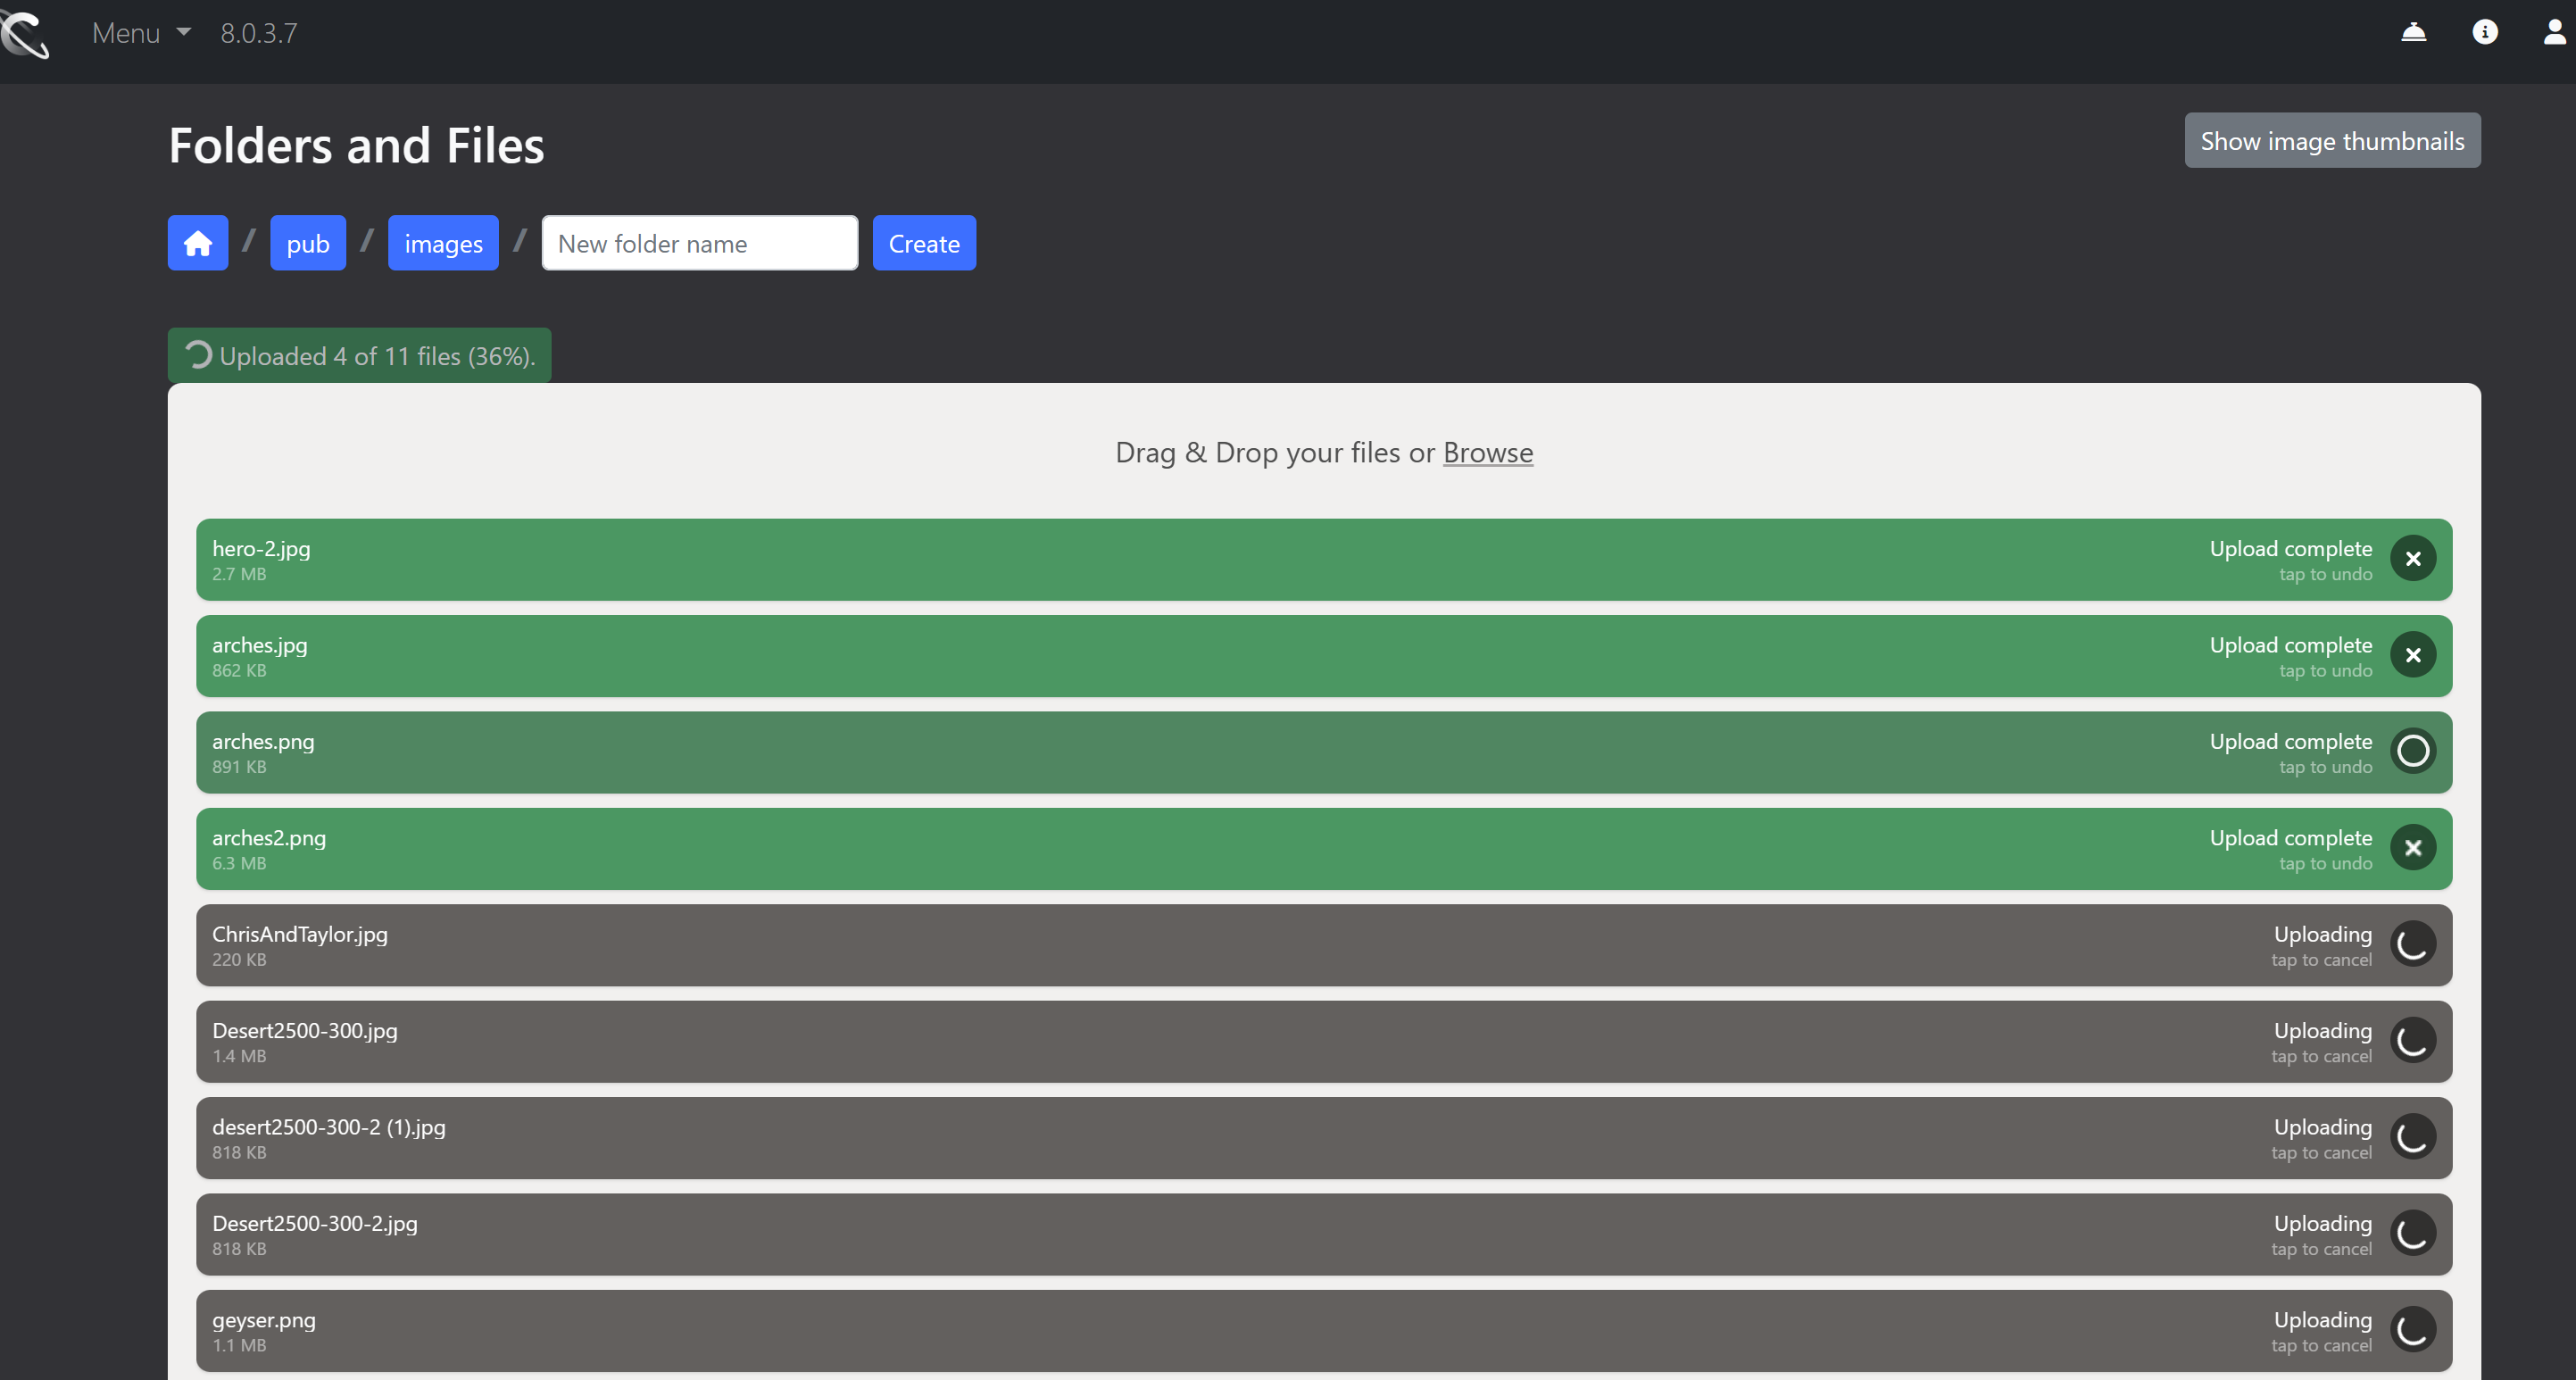Screen dimensions: 2576x1380
Task: Navigate to the images folder breadcrumb
Action: (443, 243)
